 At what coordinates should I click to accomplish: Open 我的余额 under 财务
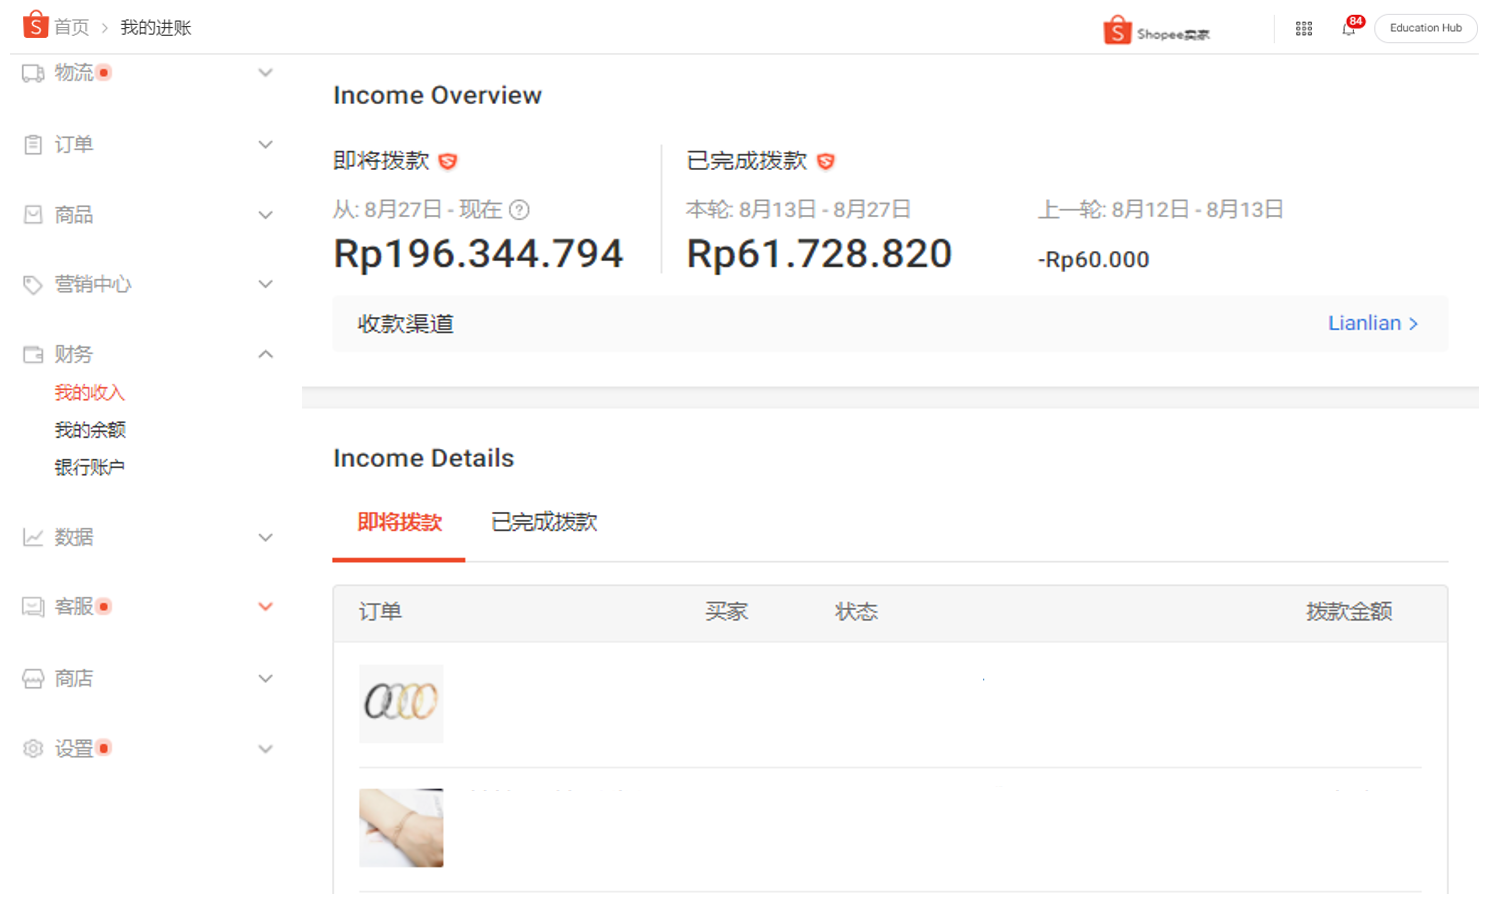tap(90, 430)
